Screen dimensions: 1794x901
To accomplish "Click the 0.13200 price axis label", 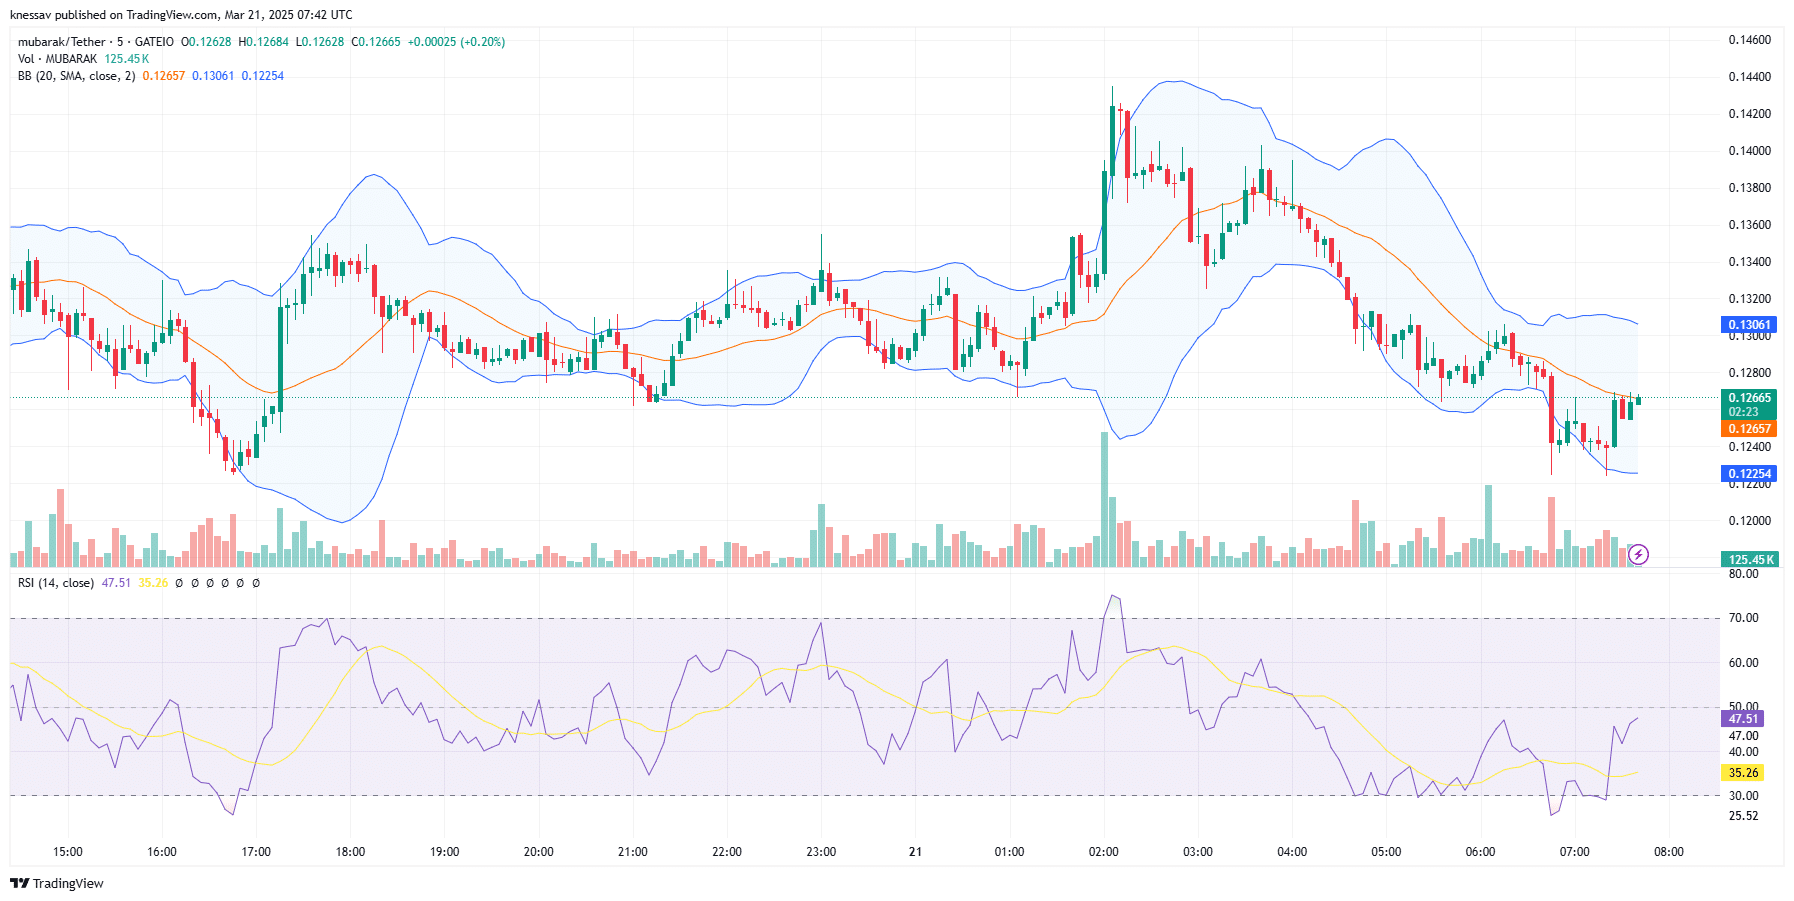I will coord(1749,299).
